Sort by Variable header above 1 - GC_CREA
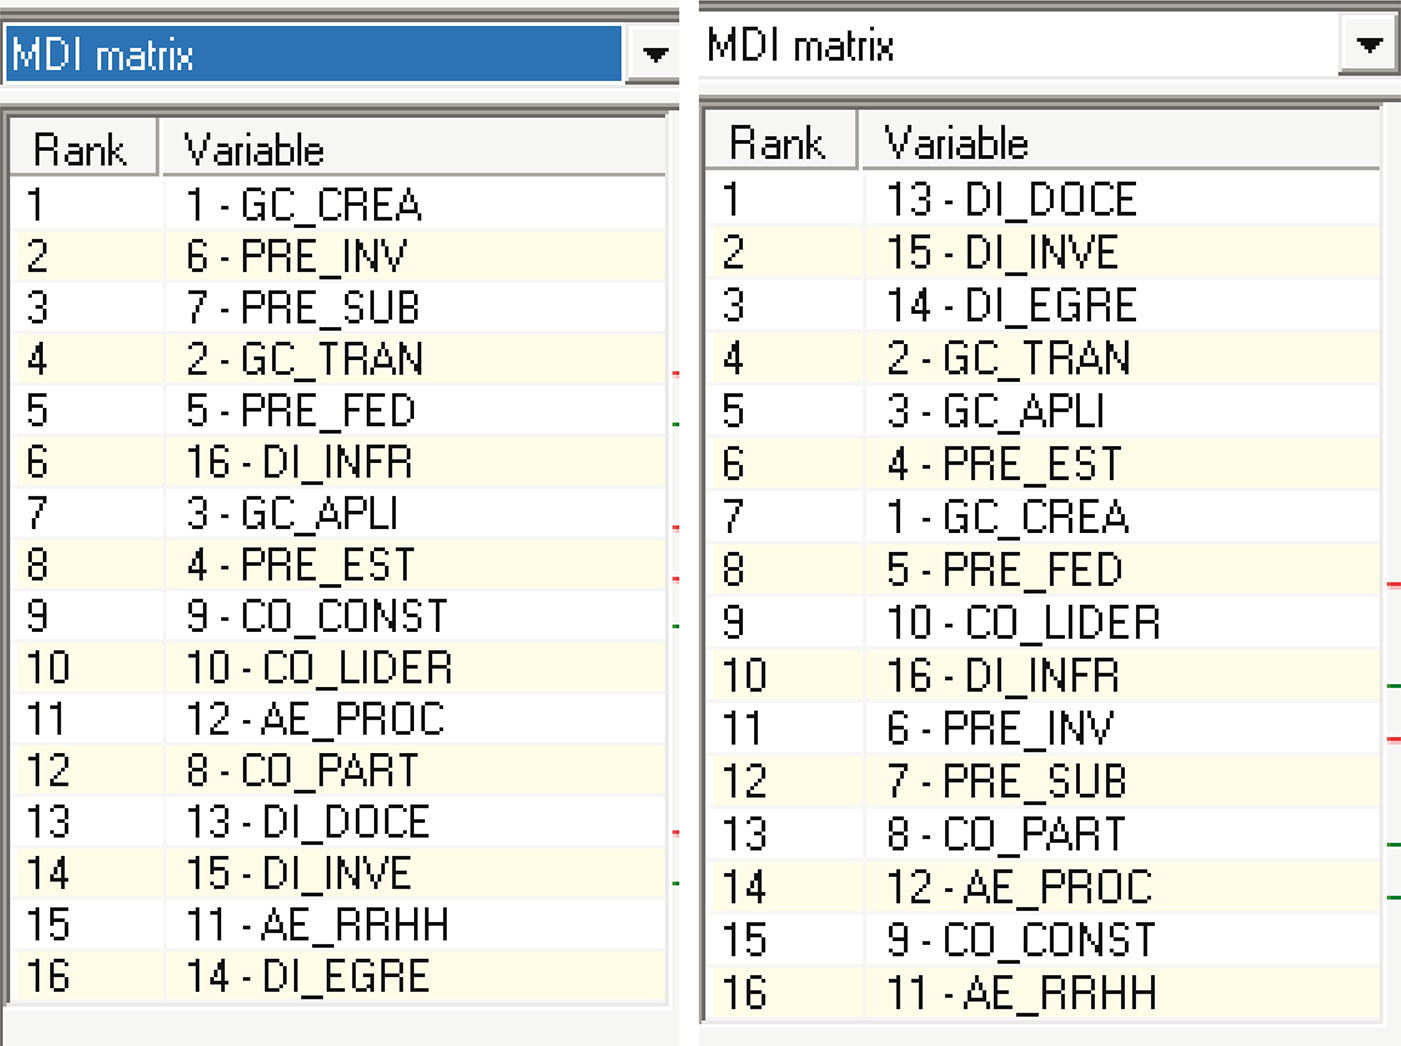 tap(412, 149)
